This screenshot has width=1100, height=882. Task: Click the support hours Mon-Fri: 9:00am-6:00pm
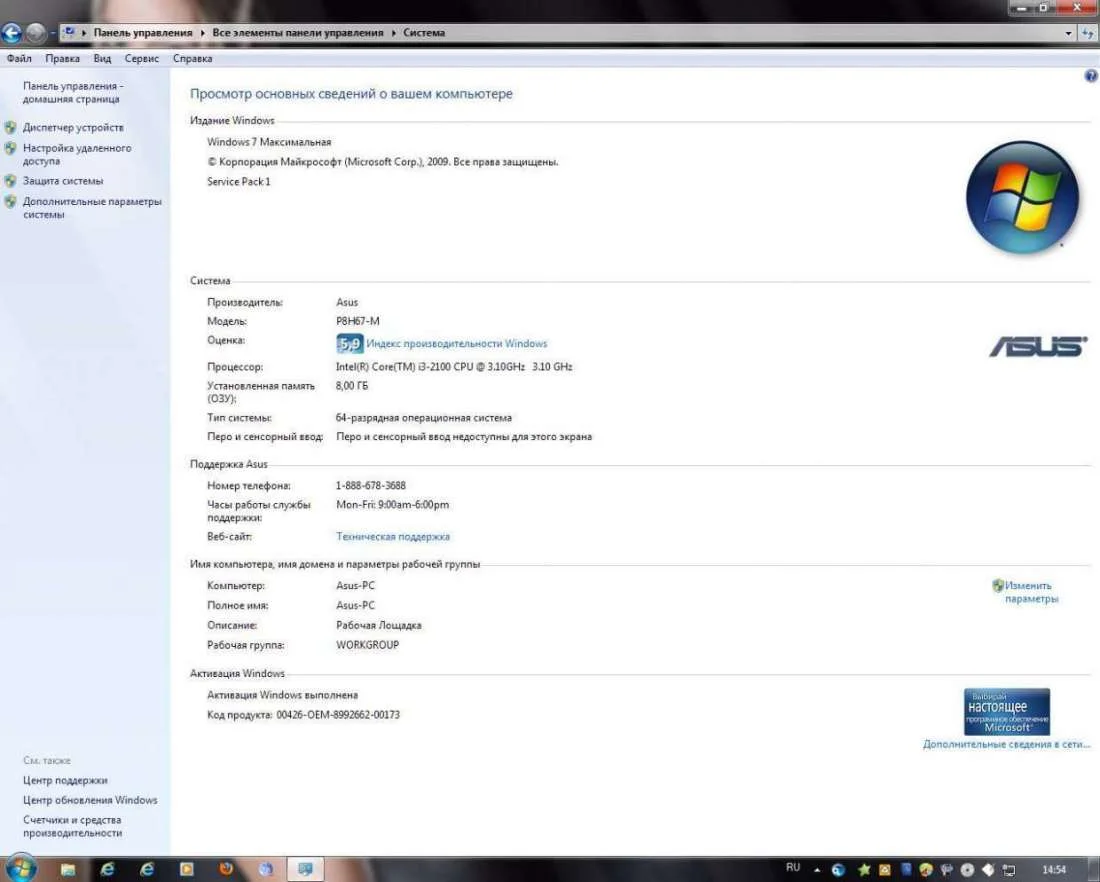point(392,505)
